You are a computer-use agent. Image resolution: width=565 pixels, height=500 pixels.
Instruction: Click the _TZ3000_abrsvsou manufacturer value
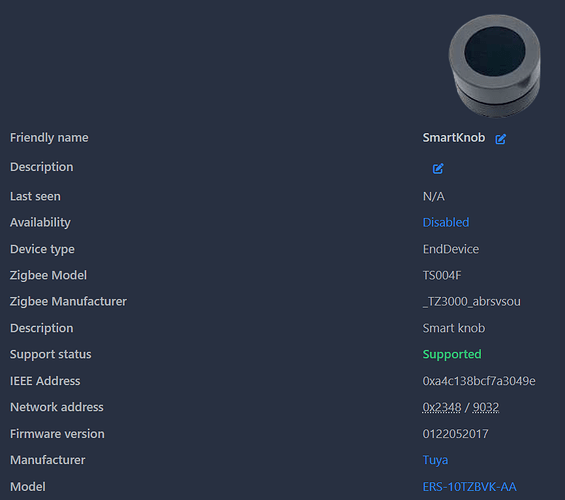tap(472, 302)
